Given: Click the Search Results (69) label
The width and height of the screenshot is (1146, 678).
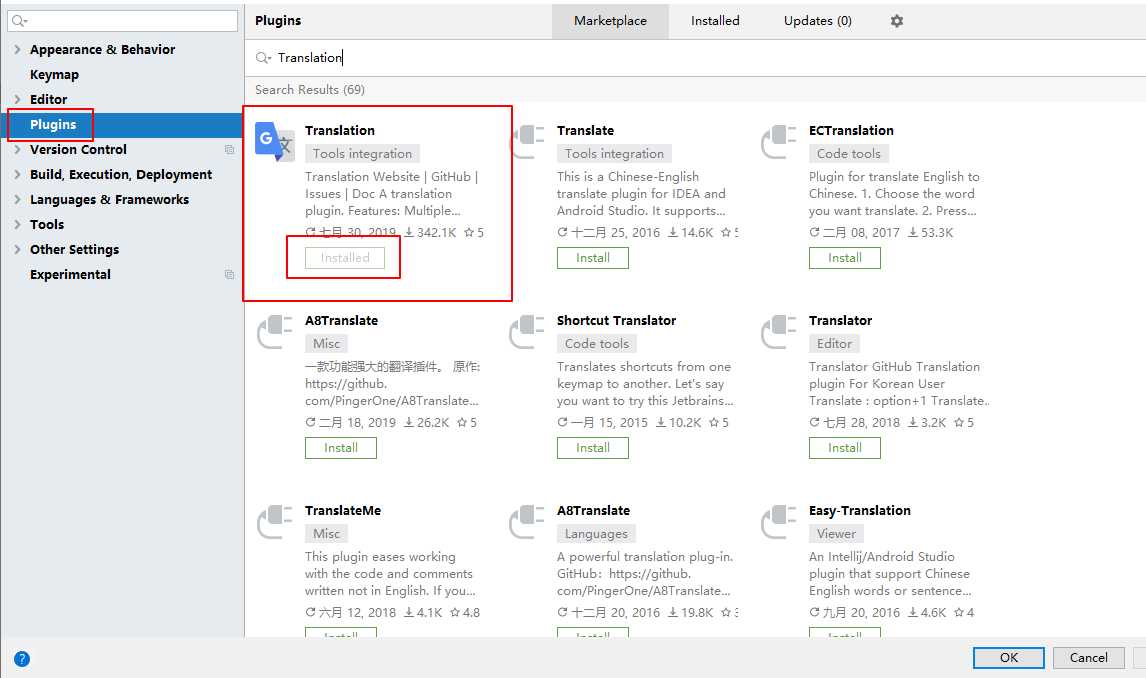Looking at the screenshot, I should tap(310, 89).
